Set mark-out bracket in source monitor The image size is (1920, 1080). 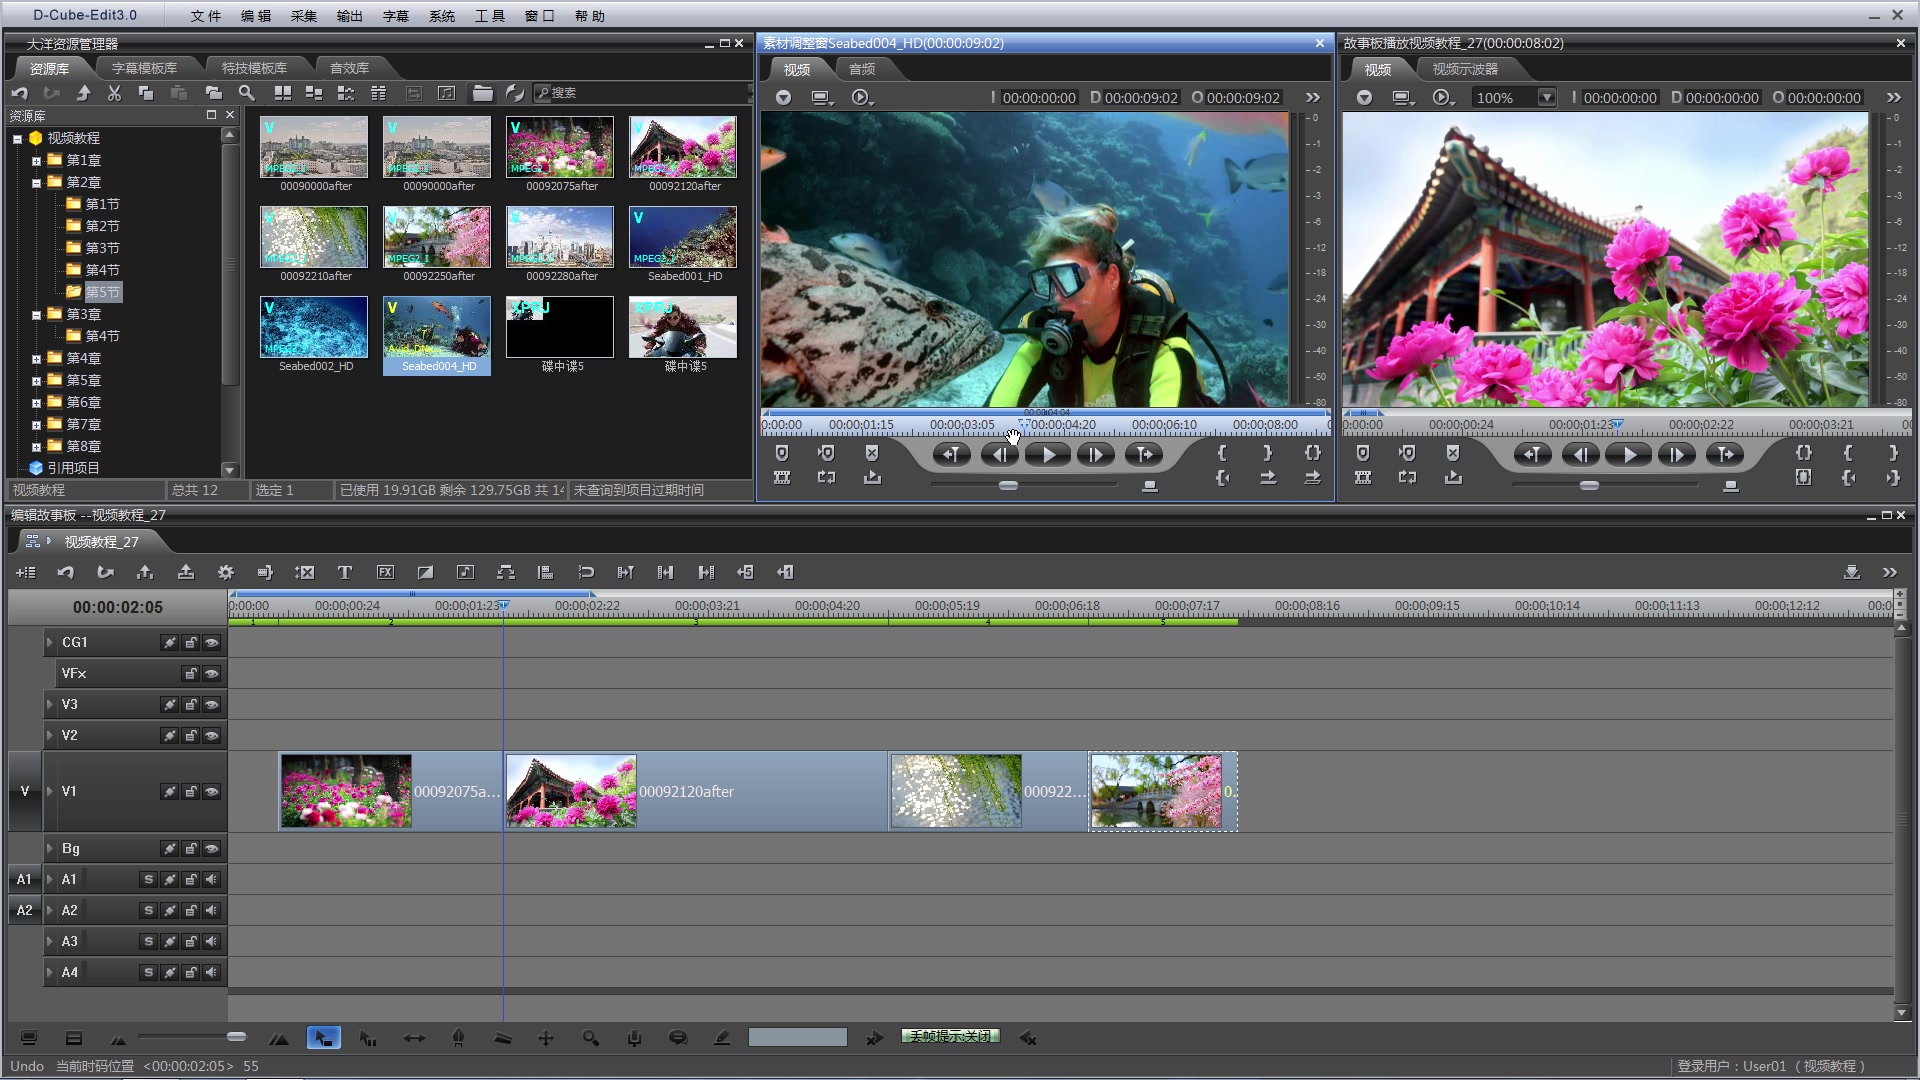[1267, 453]
